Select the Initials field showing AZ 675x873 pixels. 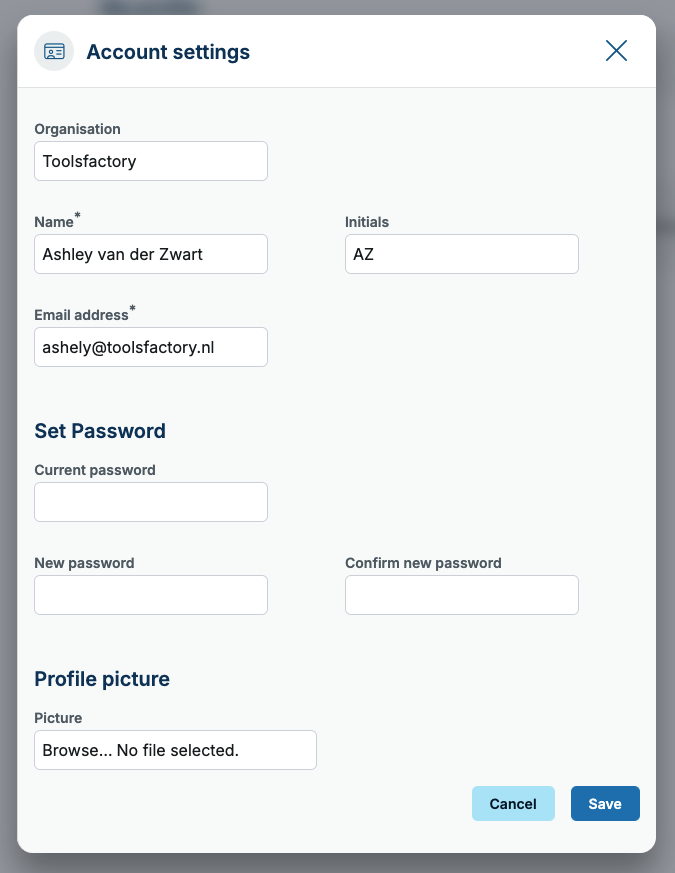(x=462, y=254)
